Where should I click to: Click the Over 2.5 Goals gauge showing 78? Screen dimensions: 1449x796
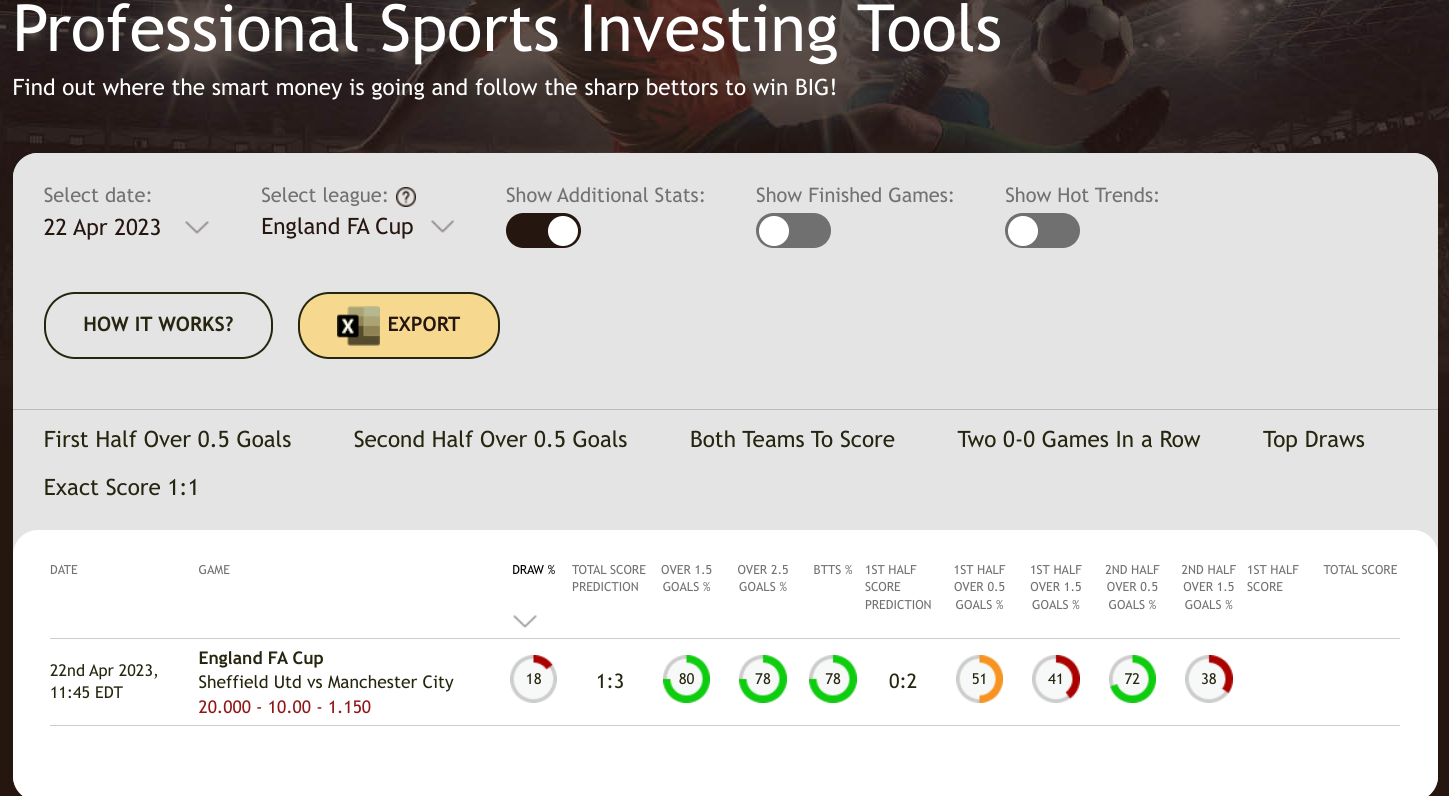tap(763, 680)
